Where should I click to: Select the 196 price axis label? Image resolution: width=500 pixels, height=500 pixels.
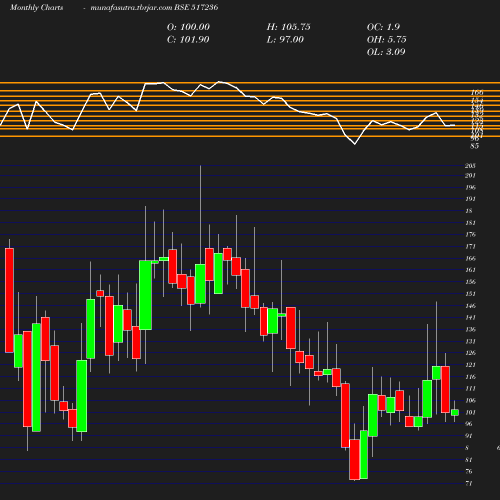coord(470,187)
